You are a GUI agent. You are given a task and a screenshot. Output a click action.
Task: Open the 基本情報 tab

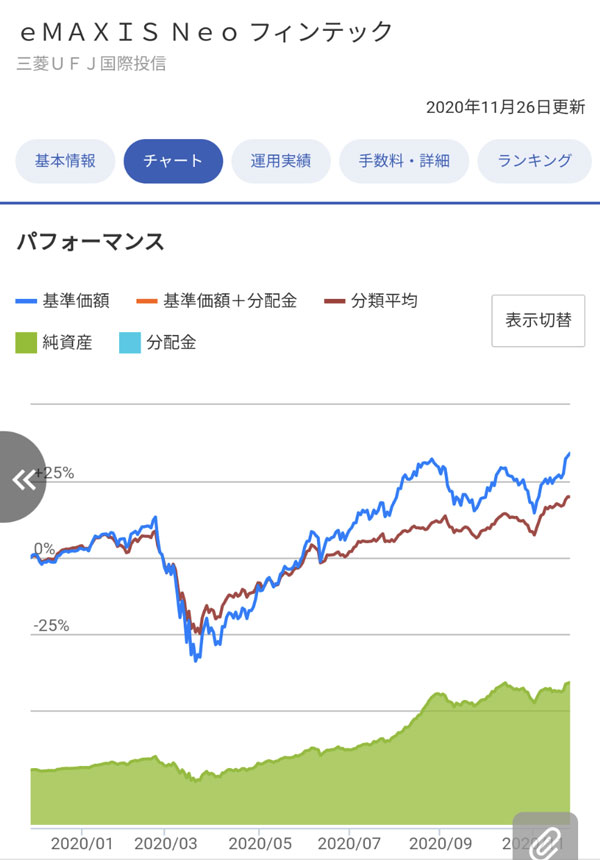point(65,161)
